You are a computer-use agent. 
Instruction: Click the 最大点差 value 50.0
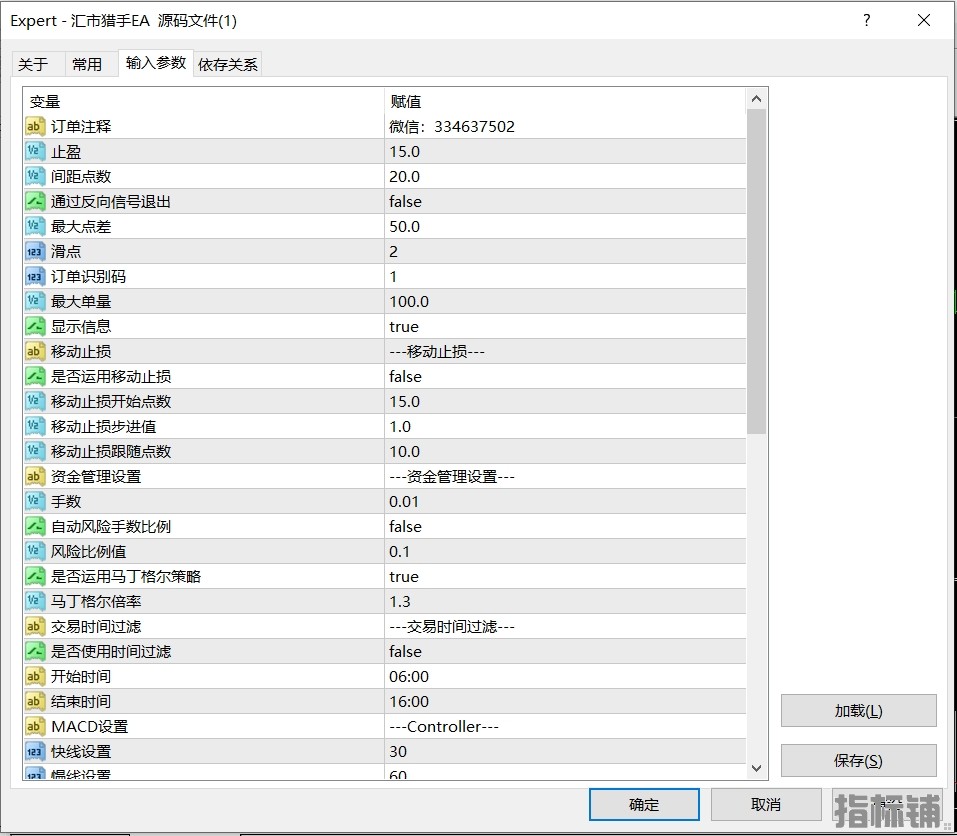point(405,226)
